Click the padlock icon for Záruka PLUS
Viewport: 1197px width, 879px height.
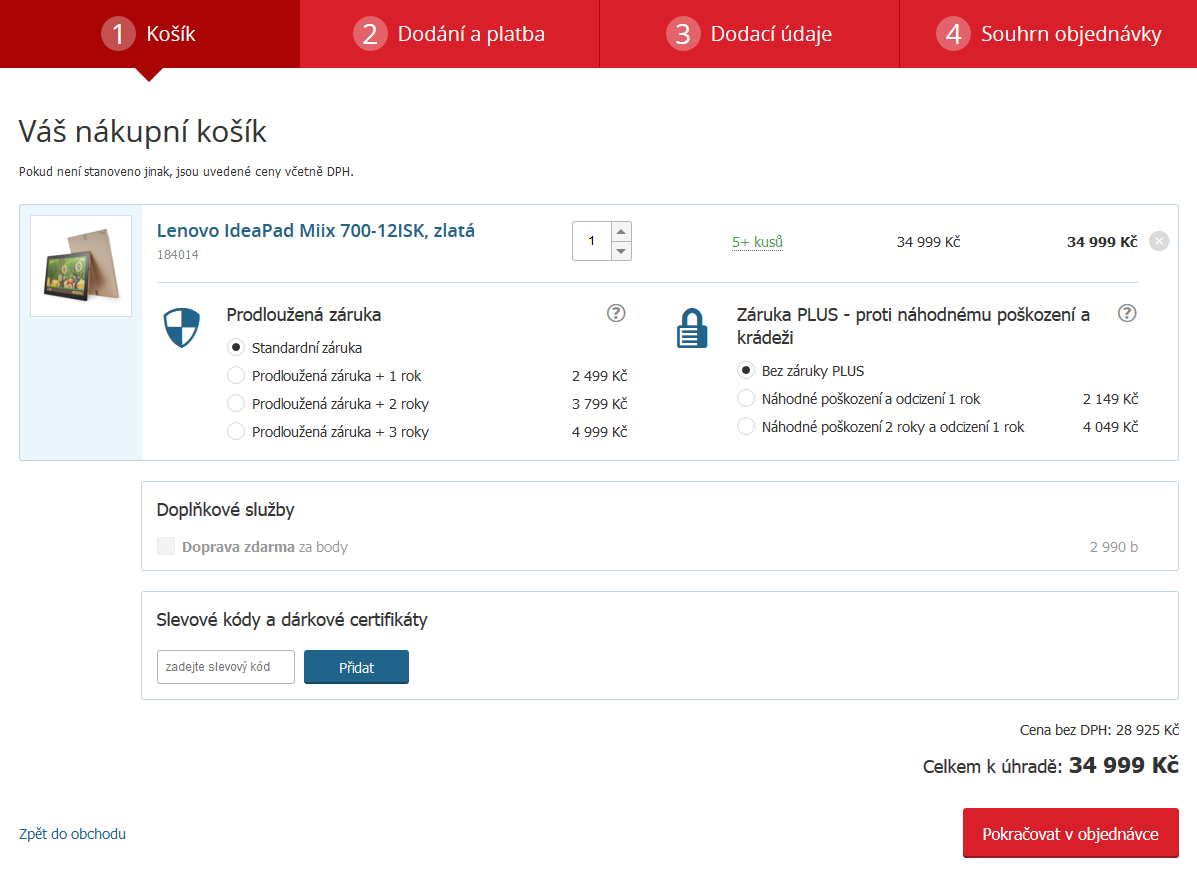(692, 328)
